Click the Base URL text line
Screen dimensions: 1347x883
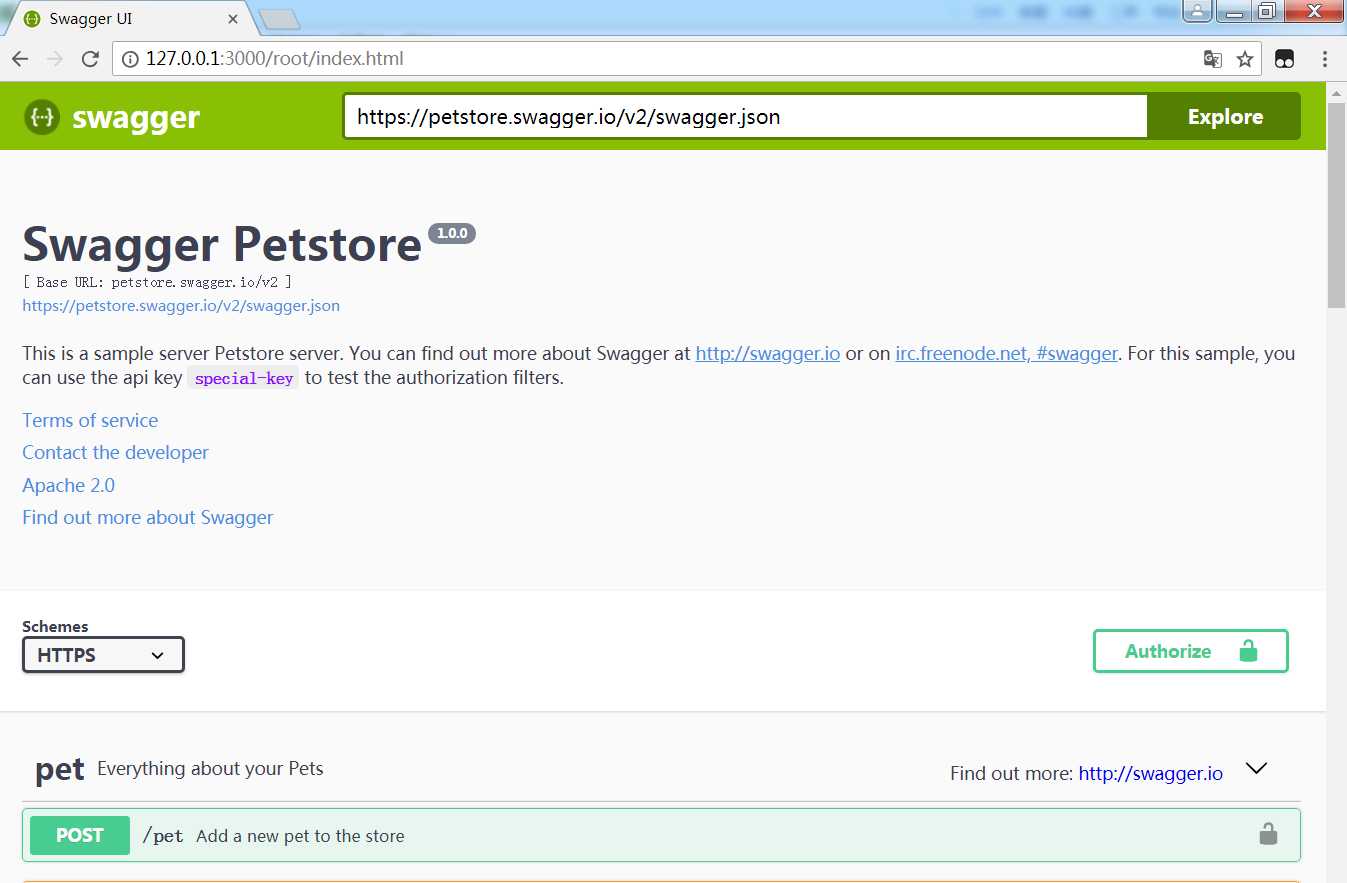[157, 283]
